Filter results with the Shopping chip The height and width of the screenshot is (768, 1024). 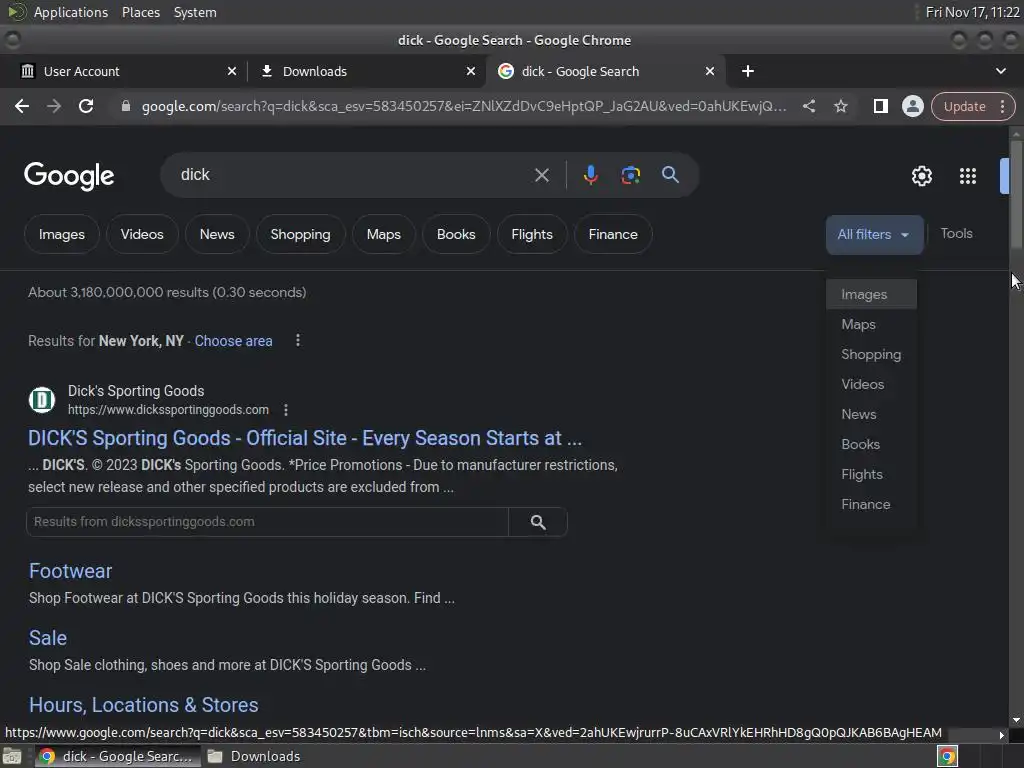[x=300, y=234]
